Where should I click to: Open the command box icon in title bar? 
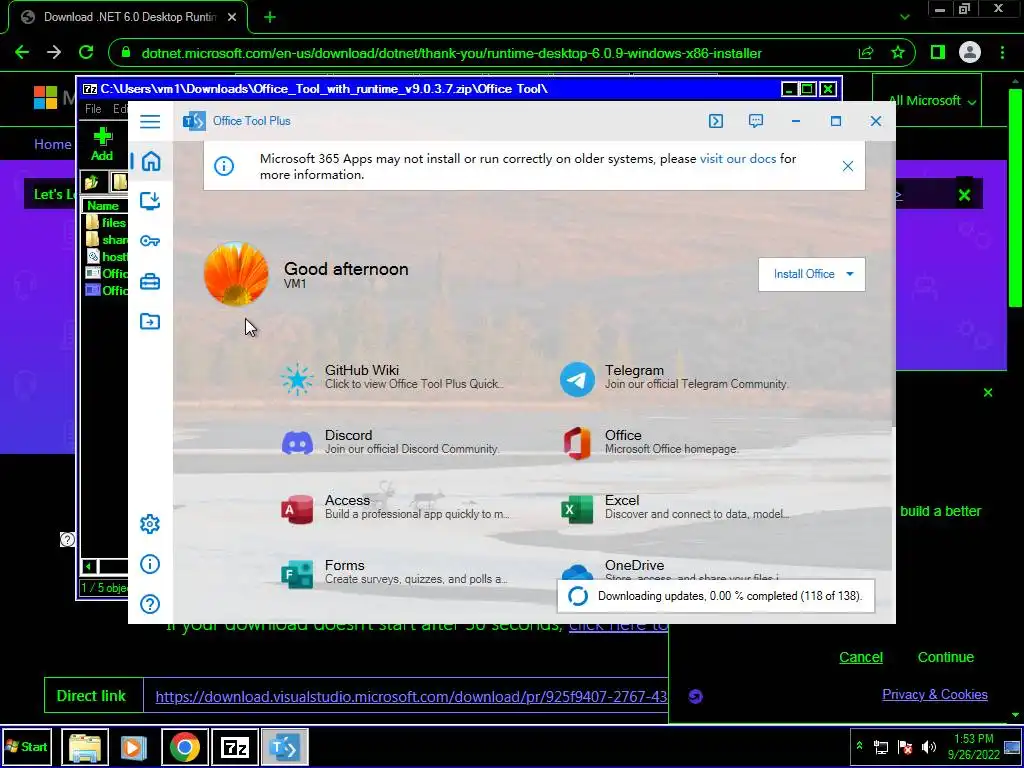(x=716, y=121)
